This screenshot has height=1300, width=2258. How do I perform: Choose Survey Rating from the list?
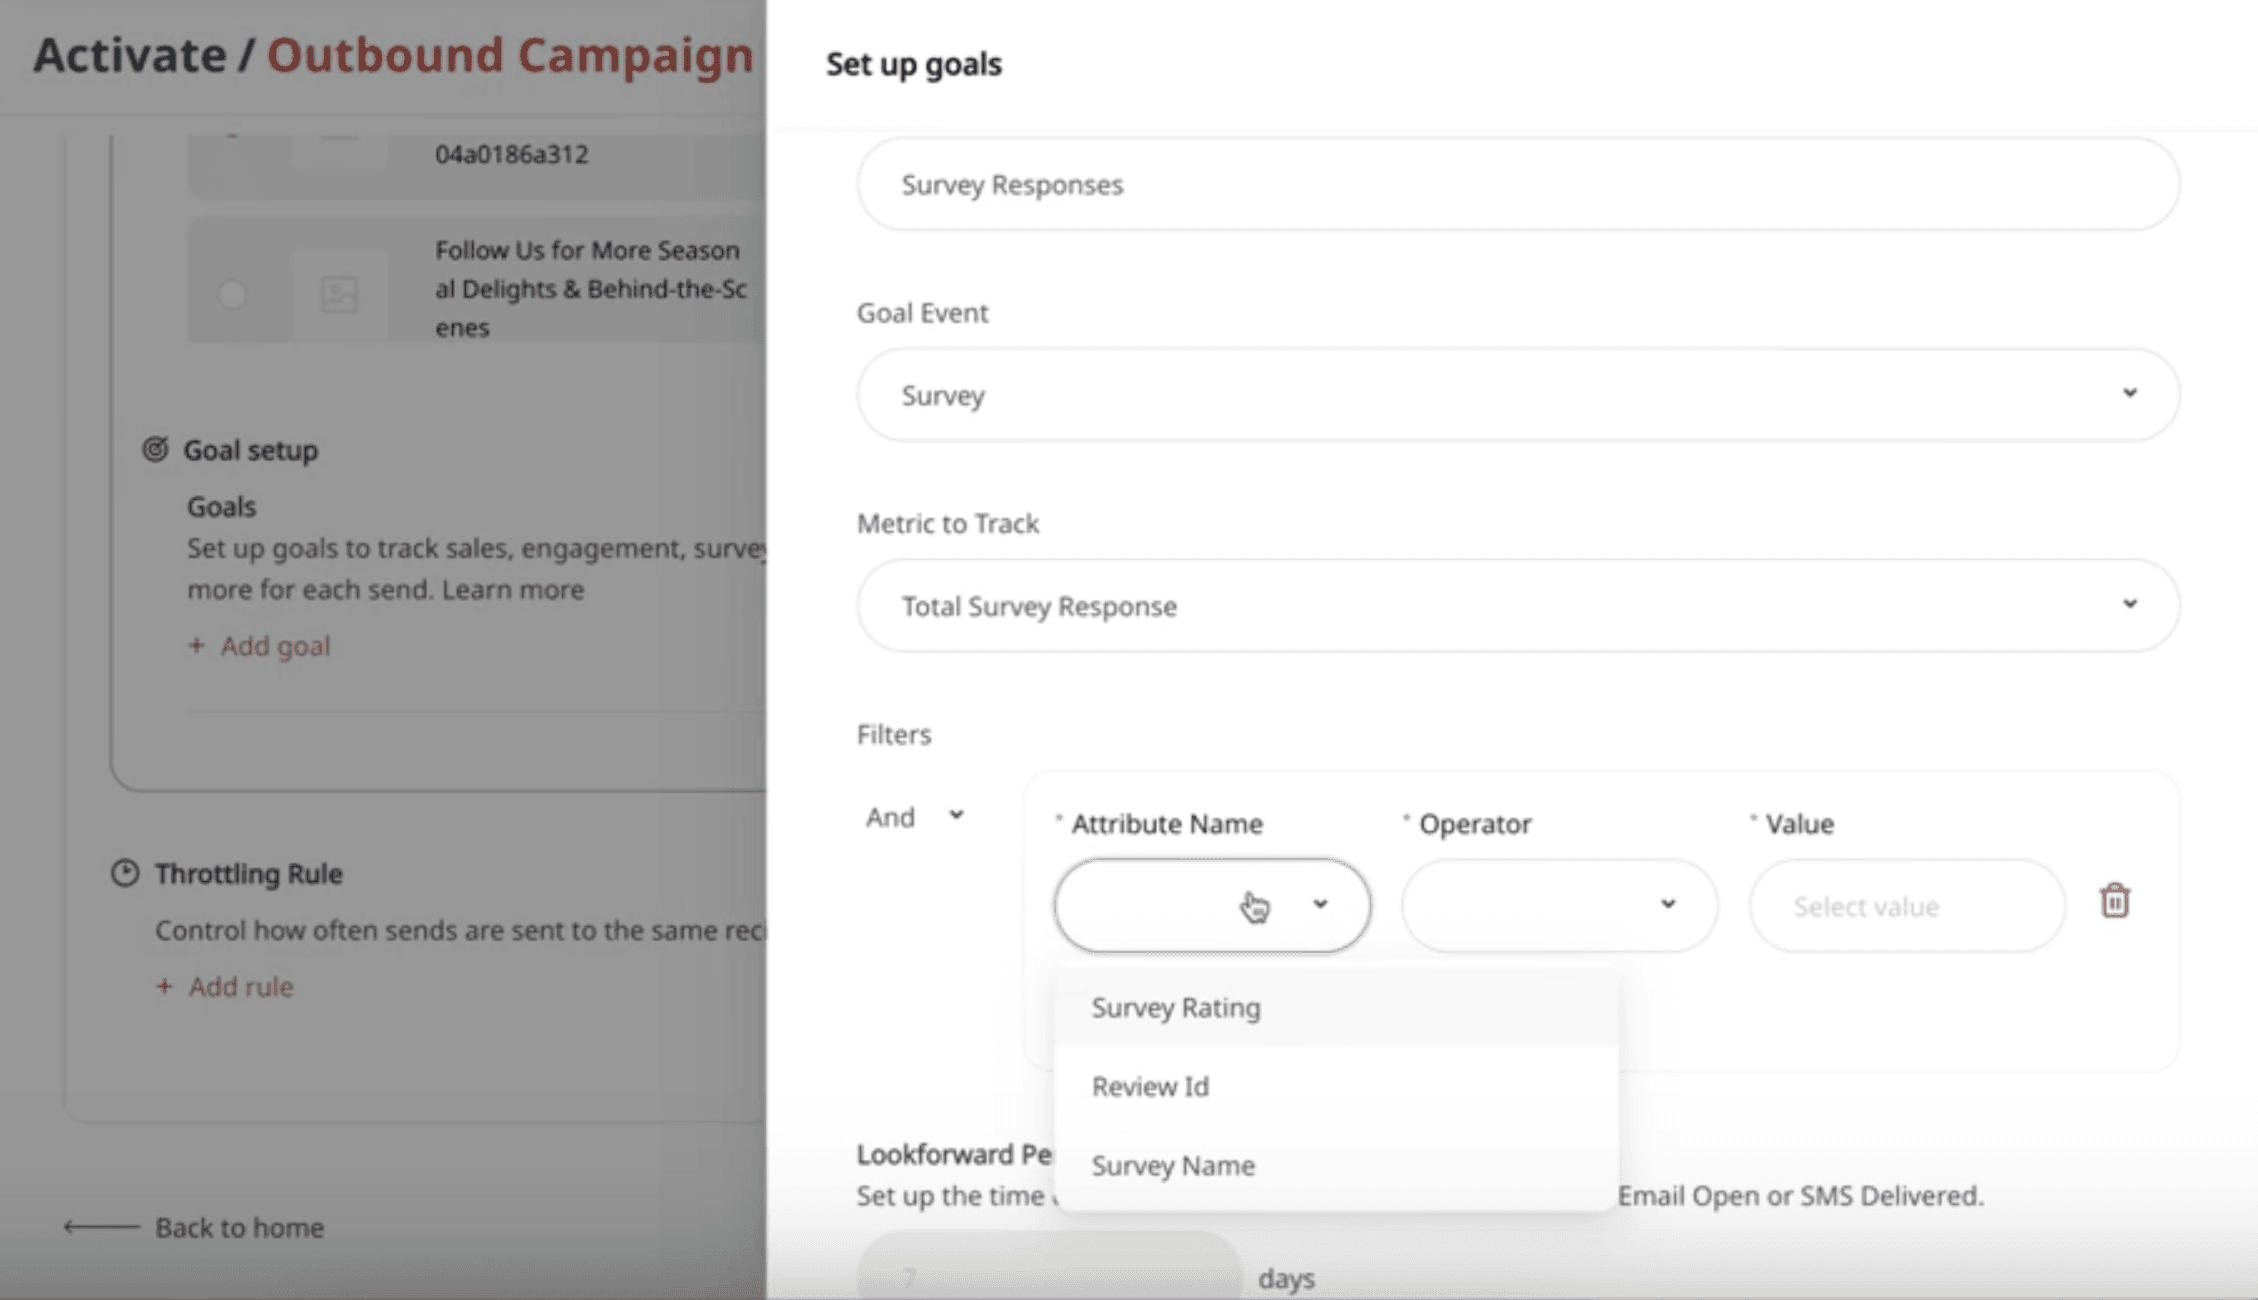[1176, 1007]
